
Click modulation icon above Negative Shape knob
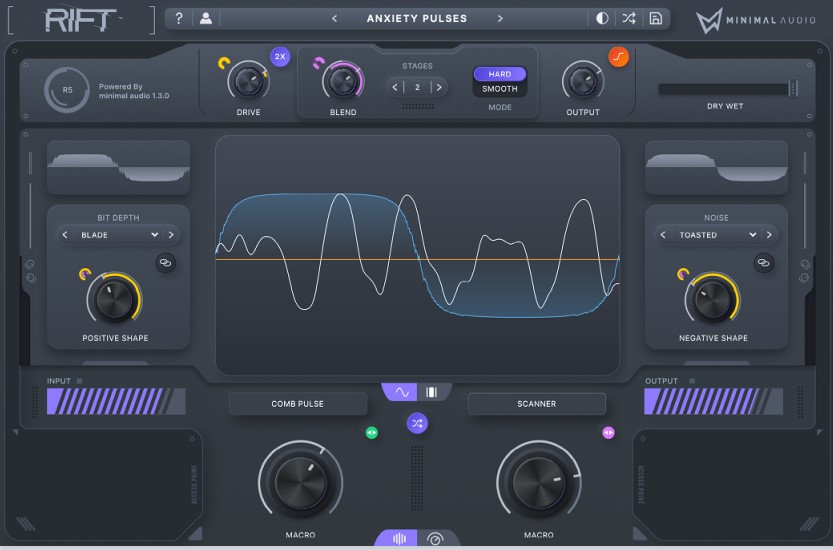coord(683,274)
